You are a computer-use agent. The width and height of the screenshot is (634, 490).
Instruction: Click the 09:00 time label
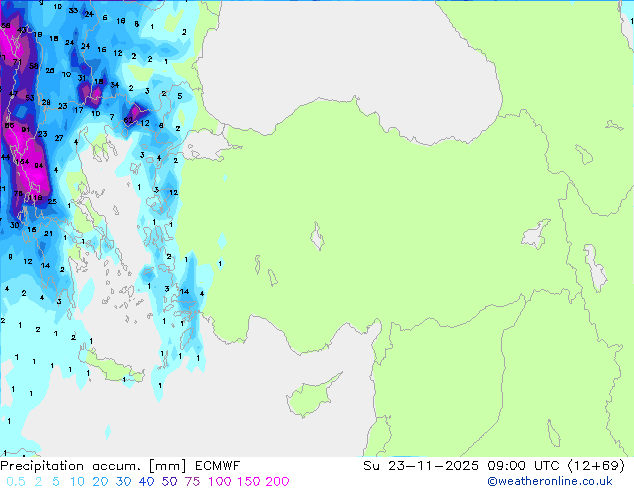(x=506, y=466)
